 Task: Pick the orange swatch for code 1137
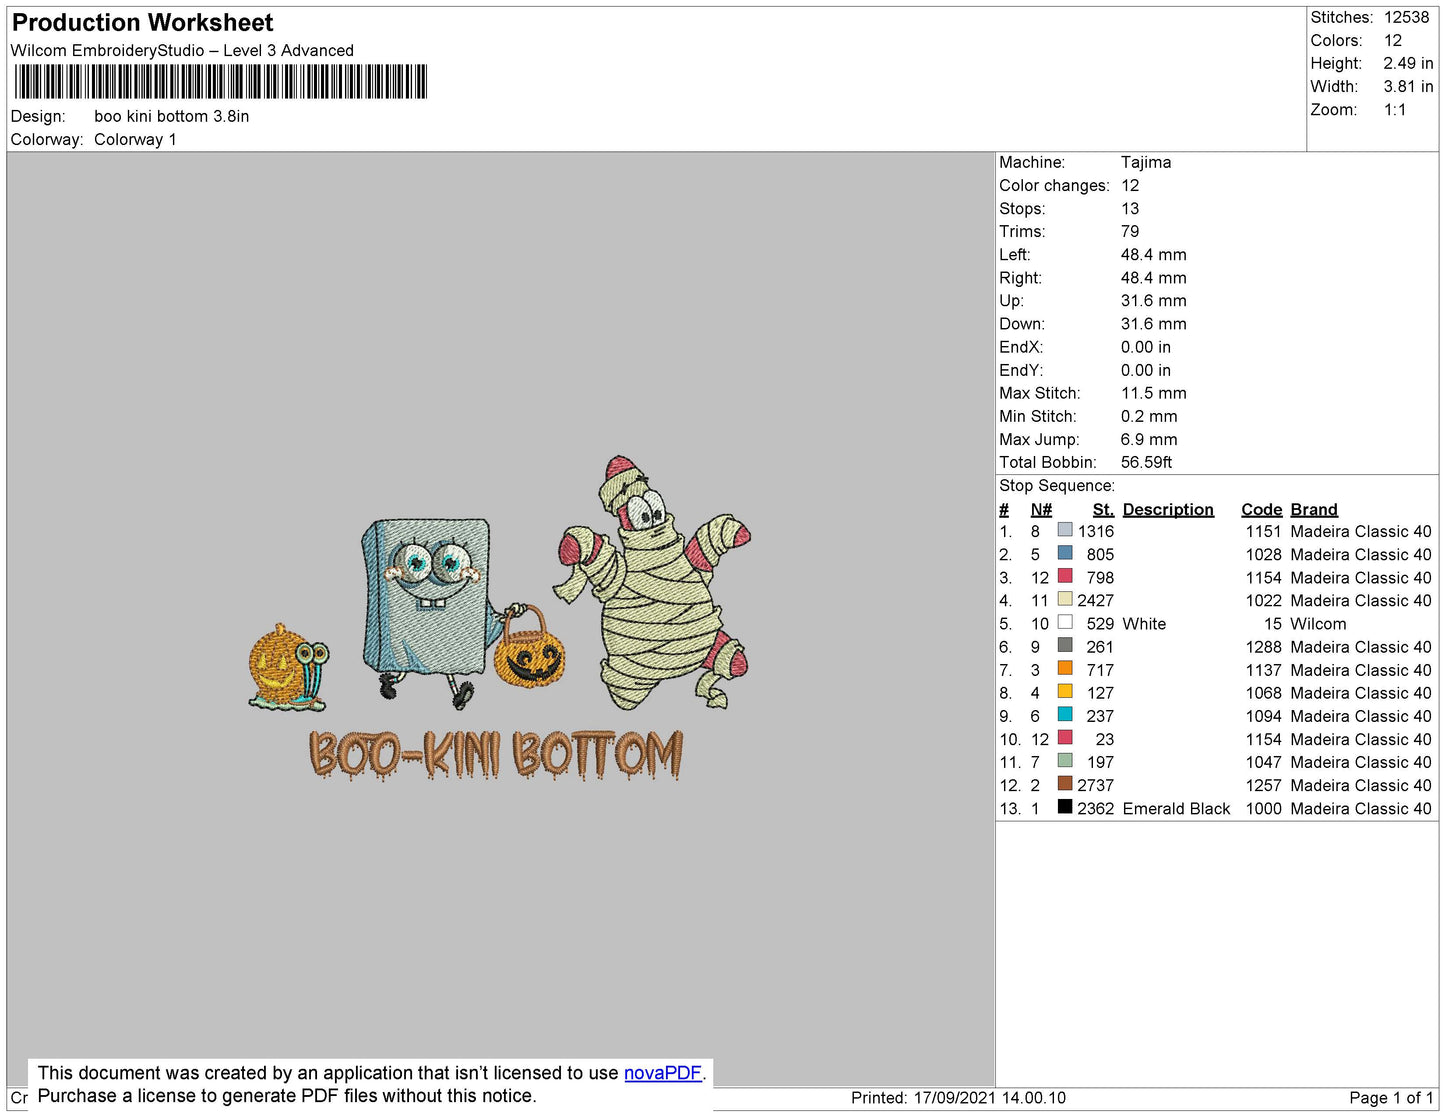1065,669
